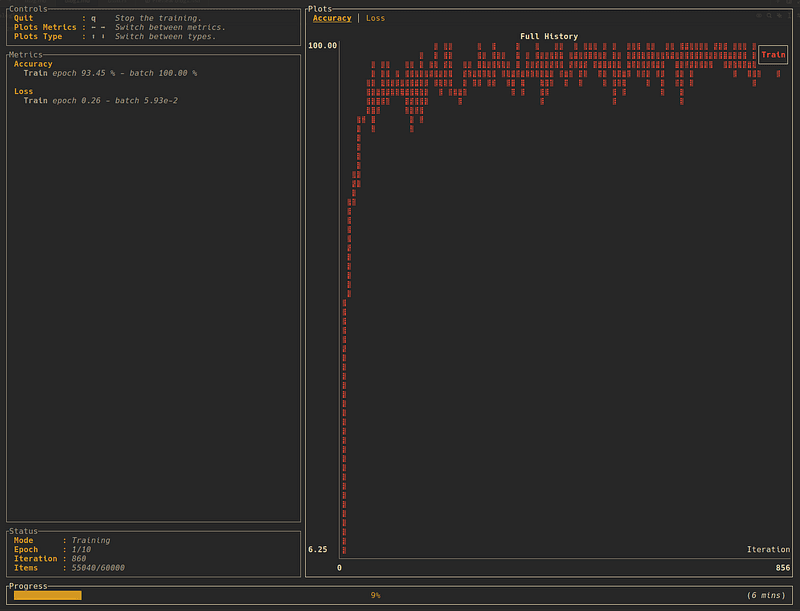
Task: Click the Accuracy heading in Metrics panel
Action: point(33,64)
